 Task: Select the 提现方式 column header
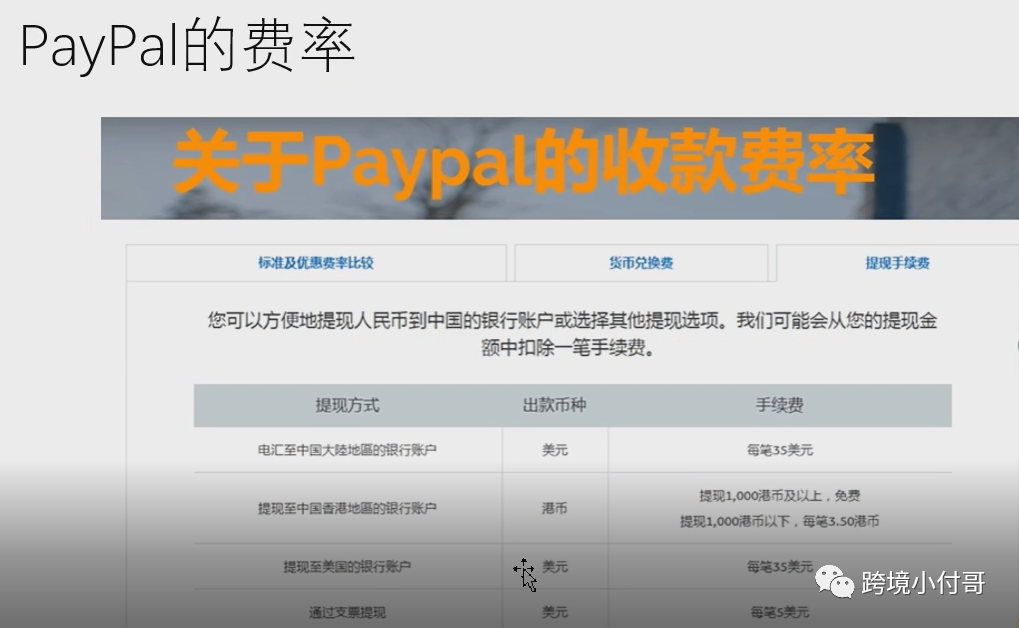(345, 405)
